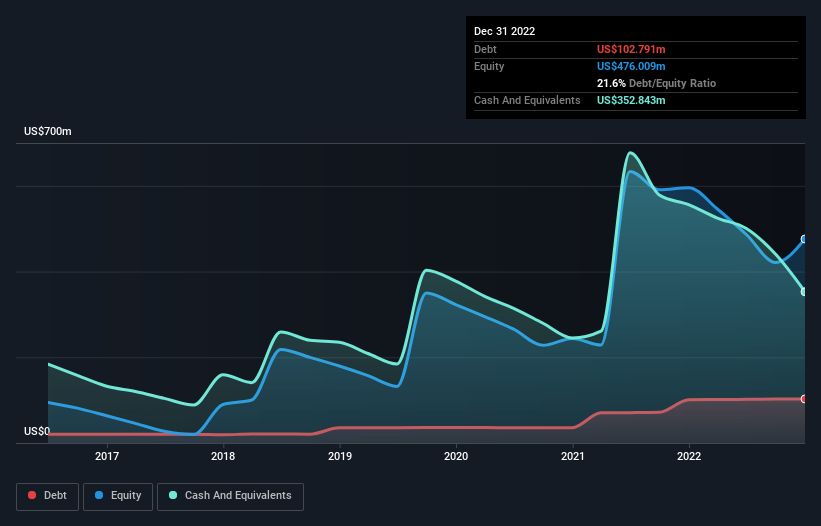
Task: Select the 2019 x-axis label
Action: [x=340, y=456]
